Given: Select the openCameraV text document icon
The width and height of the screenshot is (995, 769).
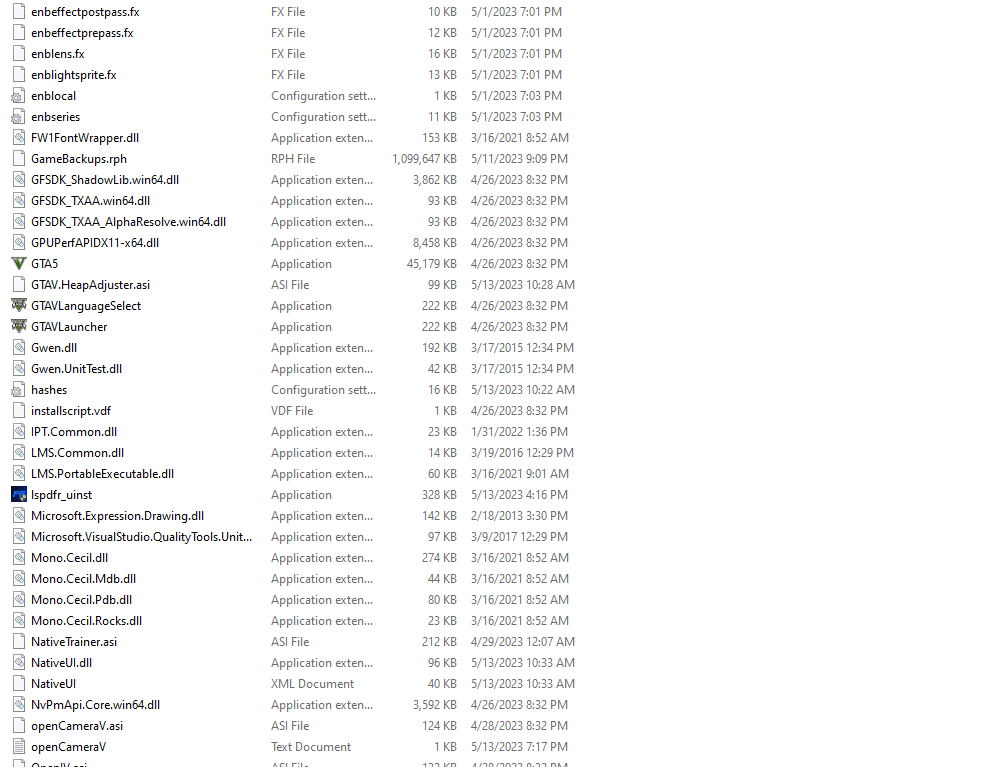Looking at the screenshot, I should 19,747.
